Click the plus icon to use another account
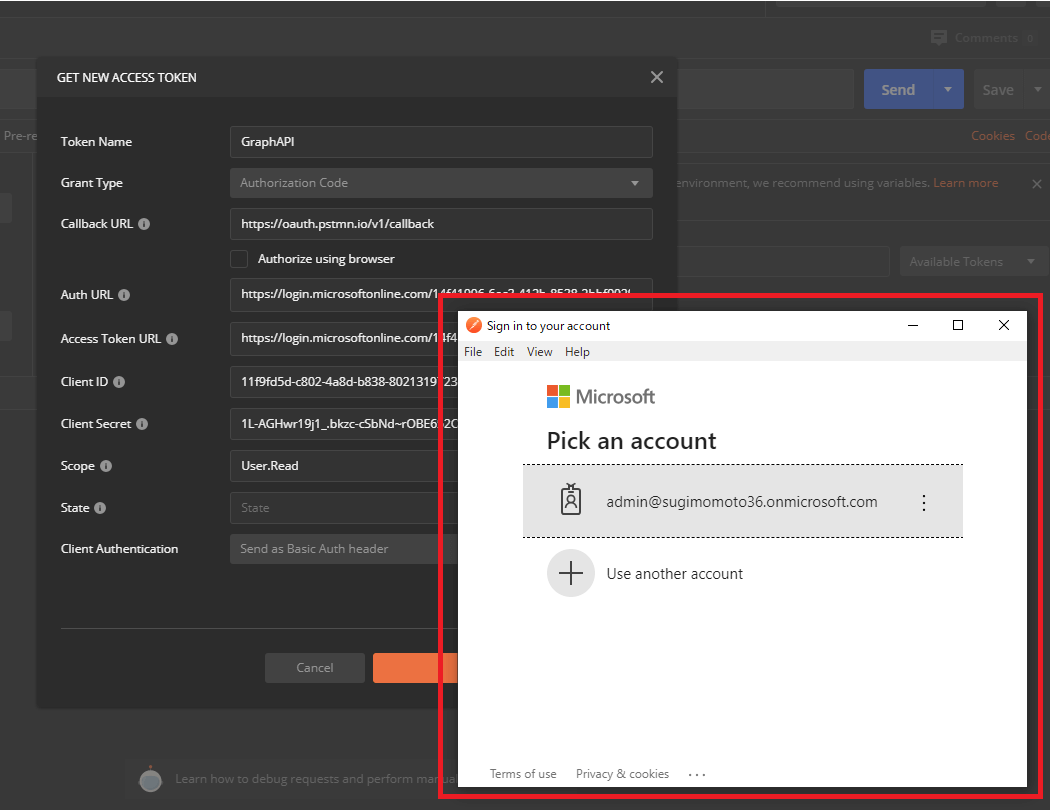 (x=571, y=574)
